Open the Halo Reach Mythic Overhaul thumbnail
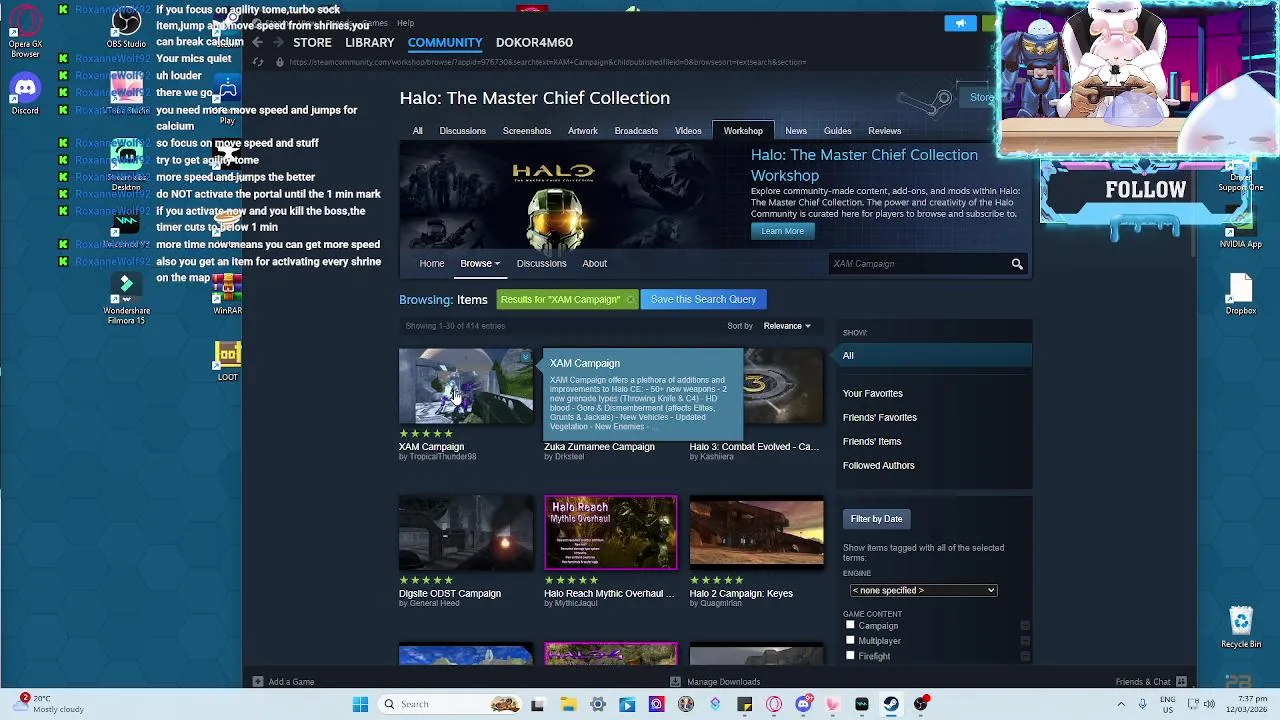The width and height of the screenshot is (1280, 720). point(610,533)
